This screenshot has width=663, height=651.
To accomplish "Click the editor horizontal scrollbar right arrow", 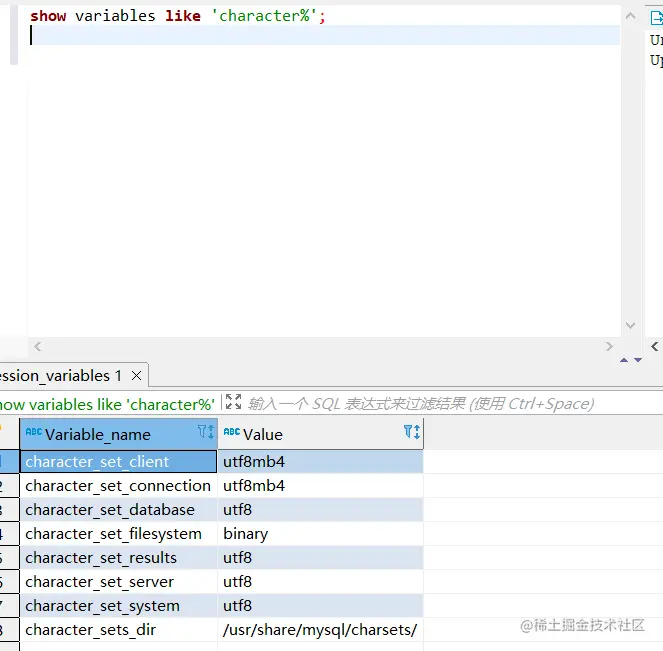I will [609, 347].
